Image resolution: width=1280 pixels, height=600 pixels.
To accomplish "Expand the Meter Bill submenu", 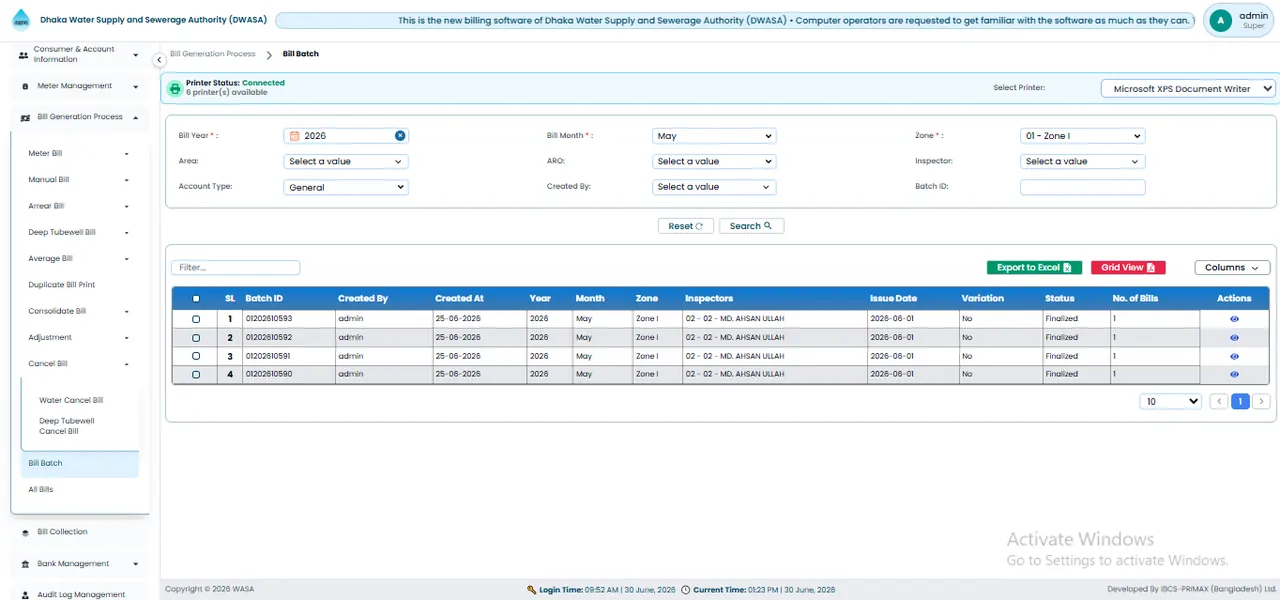I will (79, 154).
